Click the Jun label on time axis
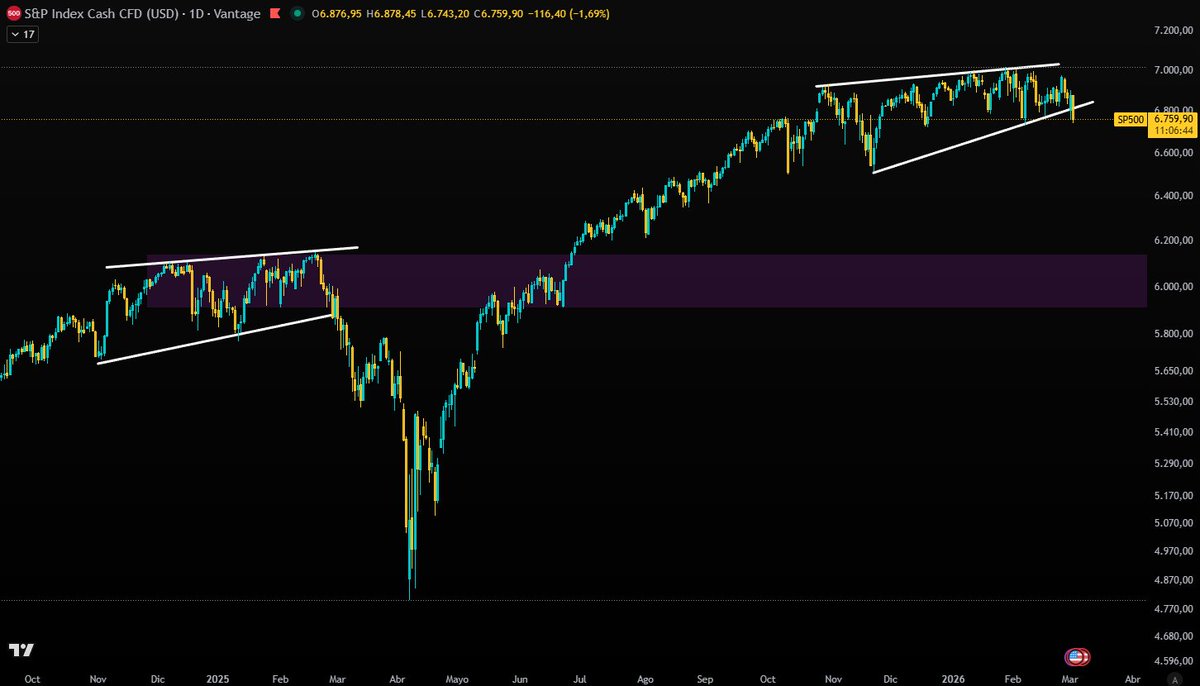The height and width of the screenshot is (686, 1200). point(520,677)
